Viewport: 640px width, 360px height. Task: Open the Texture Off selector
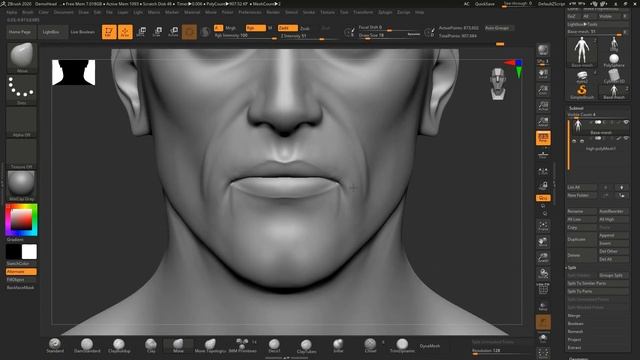click(x=22, y=154)
